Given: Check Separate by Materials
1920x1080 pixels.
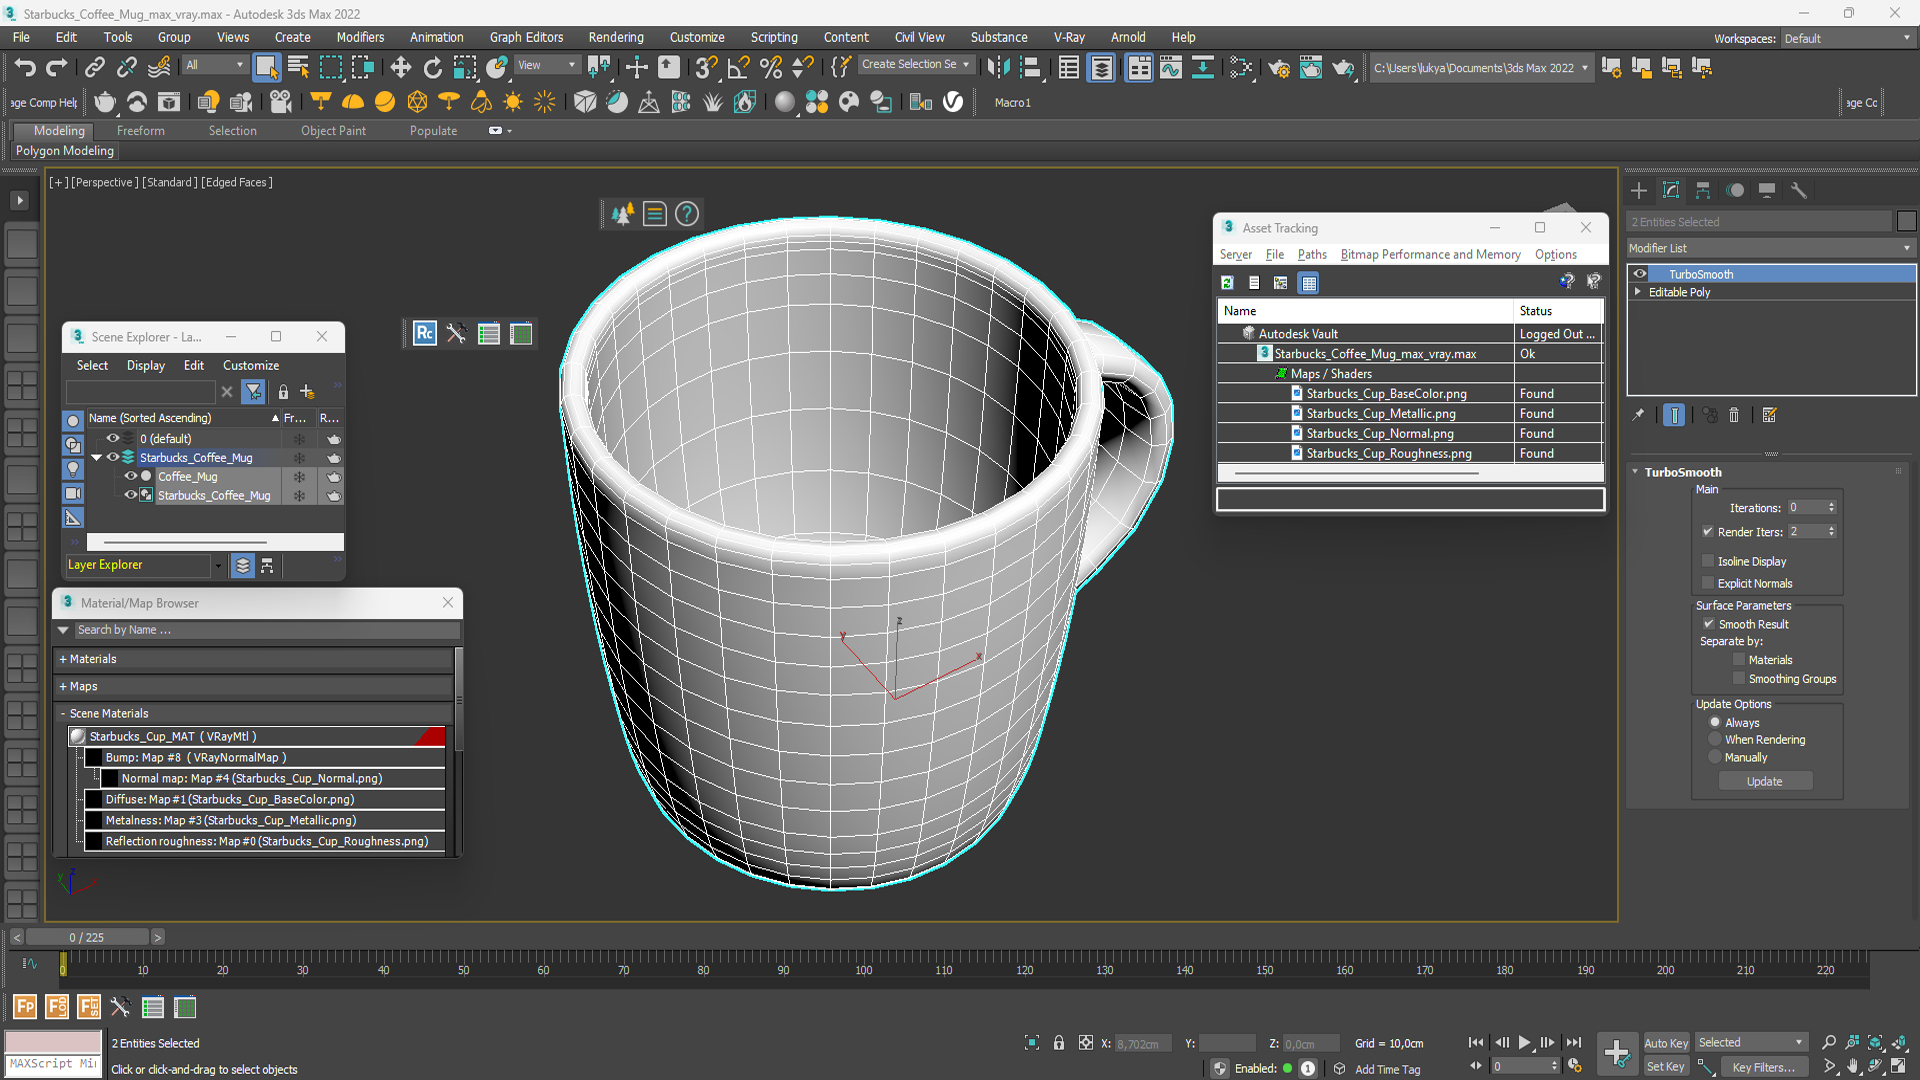Looking at the screenshot, I should pos(1739,660).
